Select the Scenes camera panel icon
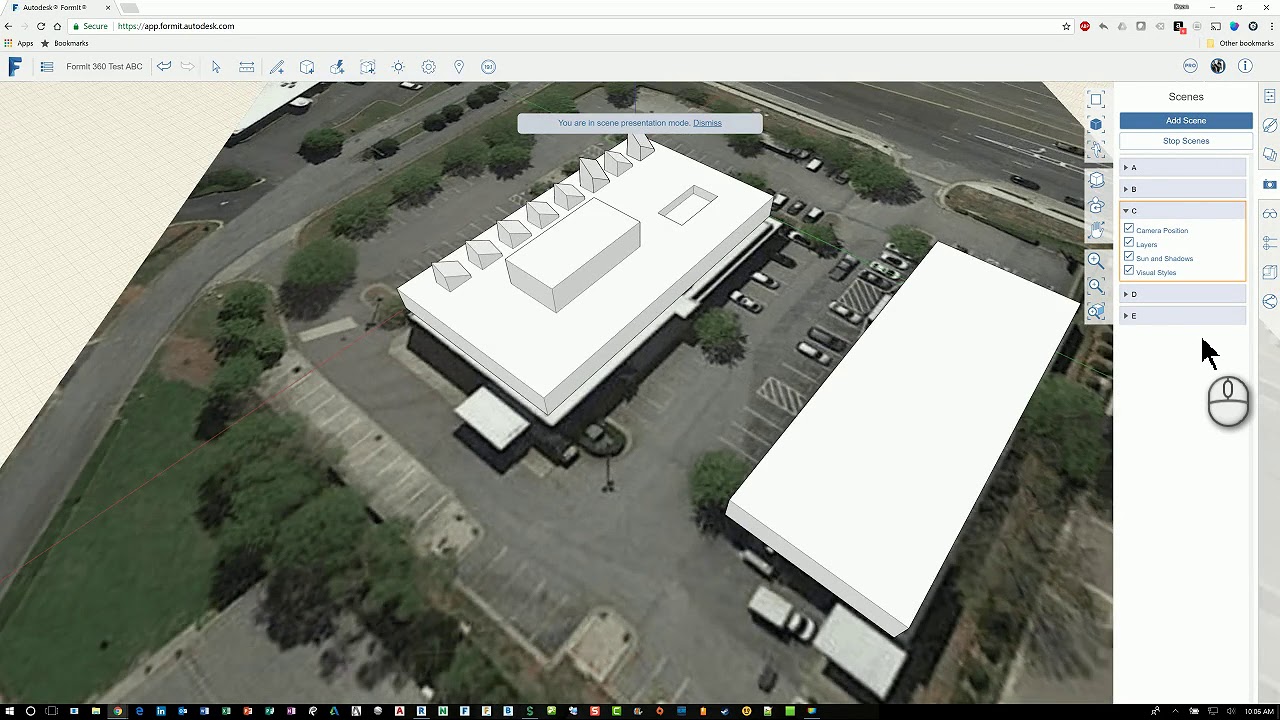The height and width of the screenshot is (720, 1280). (x=1269, y=184)
